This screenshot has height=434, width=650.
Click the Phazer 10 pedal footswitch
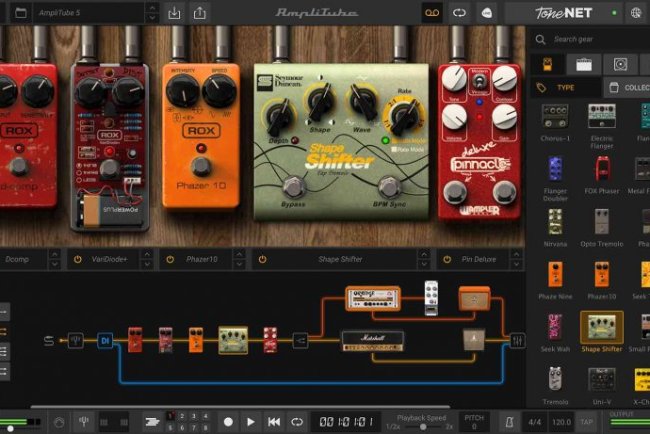tap(201, 166)
